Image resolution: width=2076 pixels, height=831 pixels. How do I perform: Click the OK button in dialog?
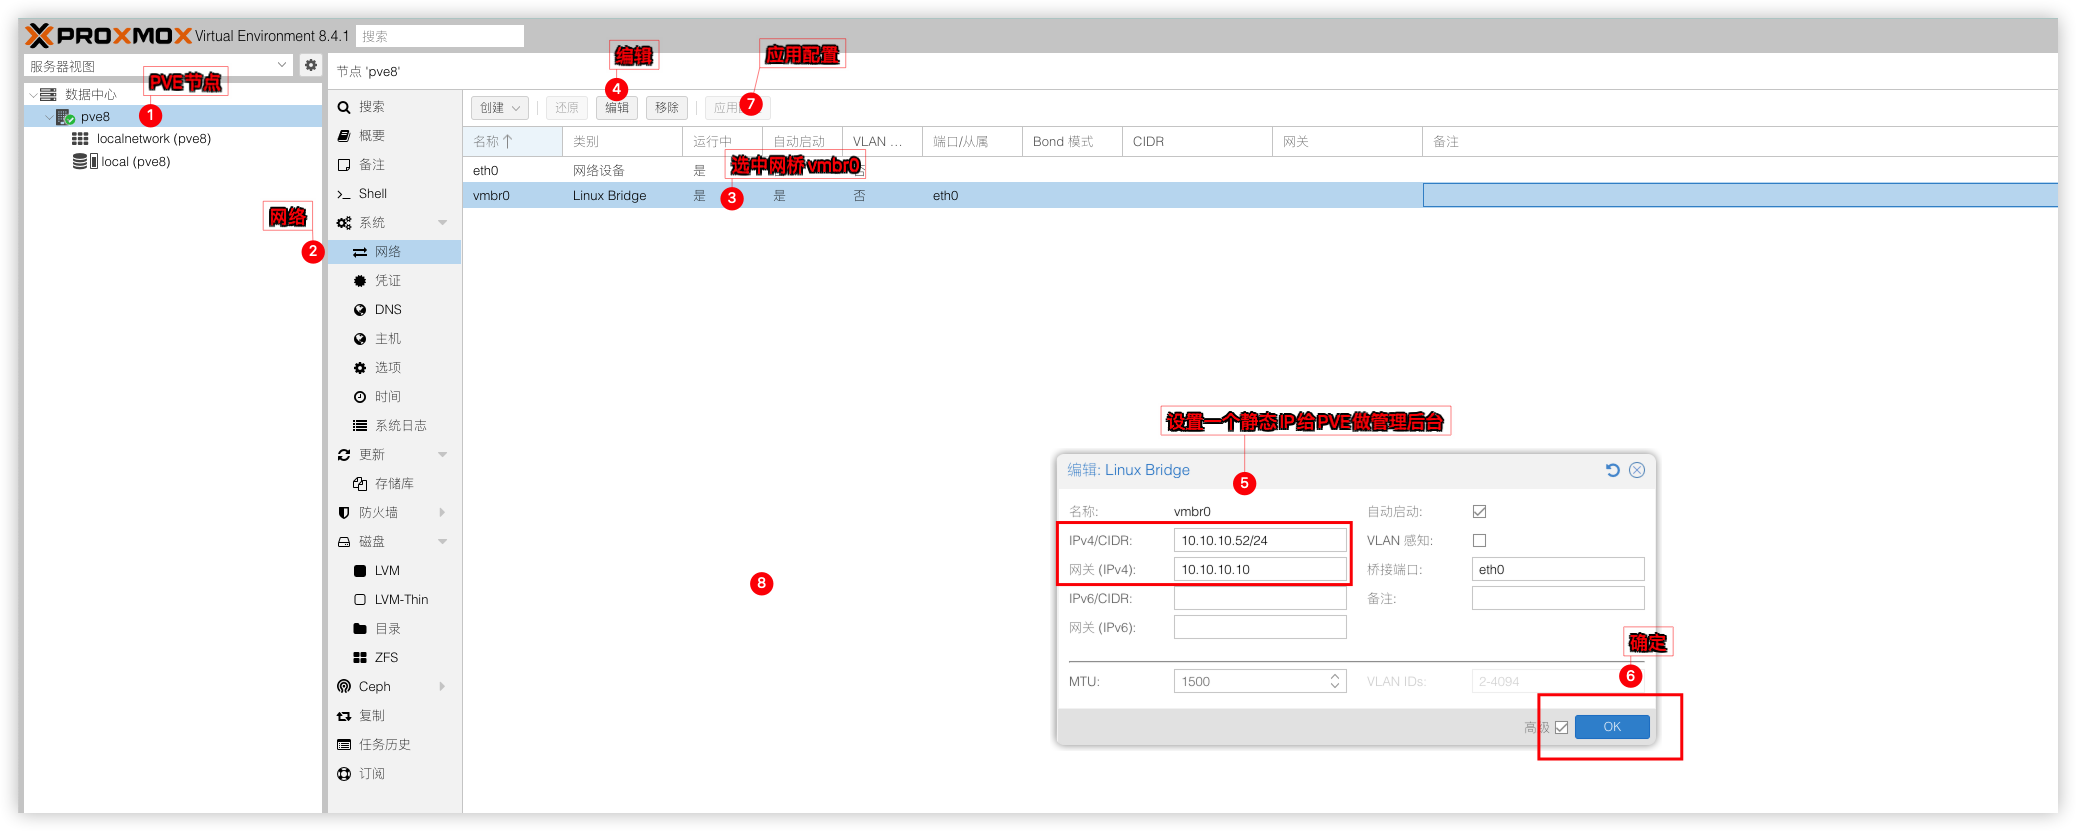(1612, 727)
